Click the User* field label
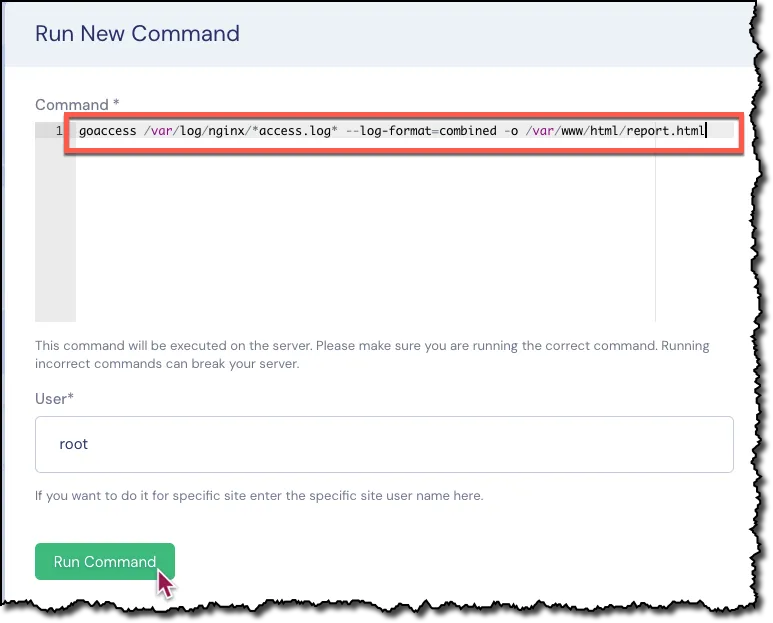773x623 pixels. pyautogui.click(x=54, y=399)
